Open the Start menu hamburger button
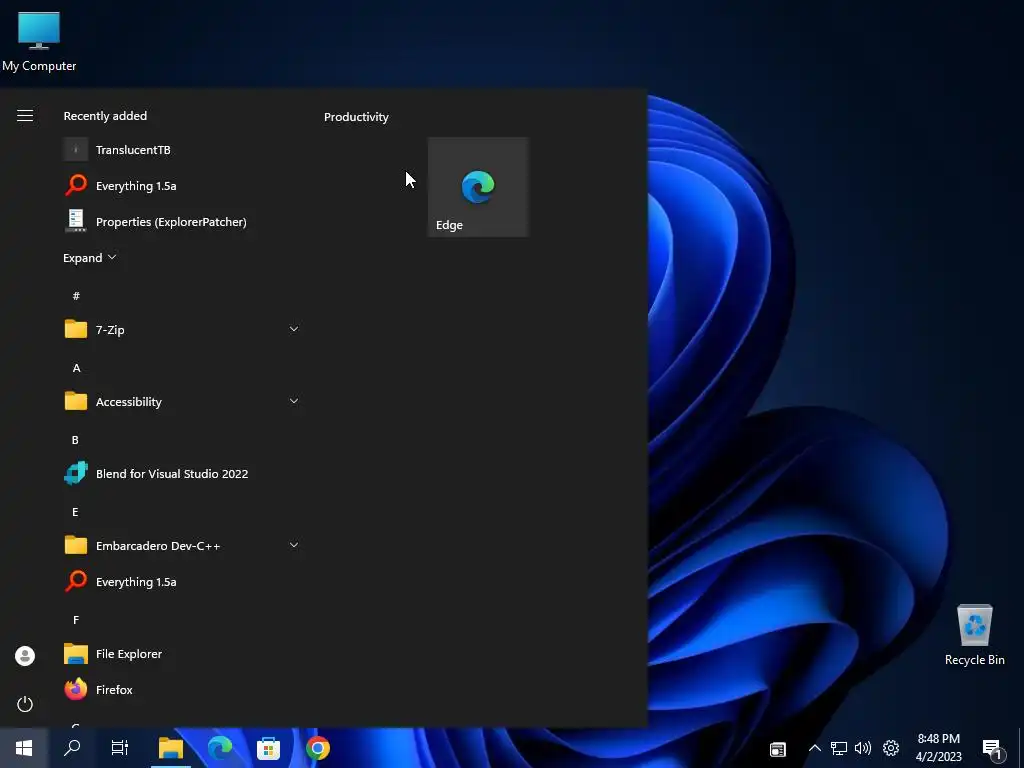Viewport: 1024px width, 768px height. pyautogui.click(x=25, y=116)
